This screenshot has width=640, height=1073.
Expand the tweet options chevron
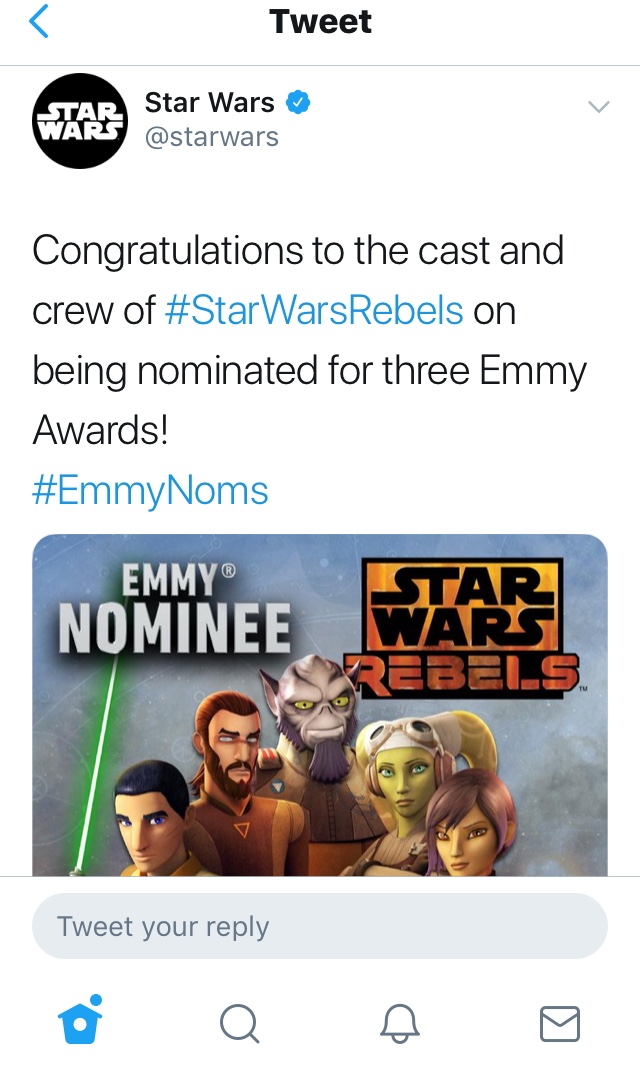[599, 106]
